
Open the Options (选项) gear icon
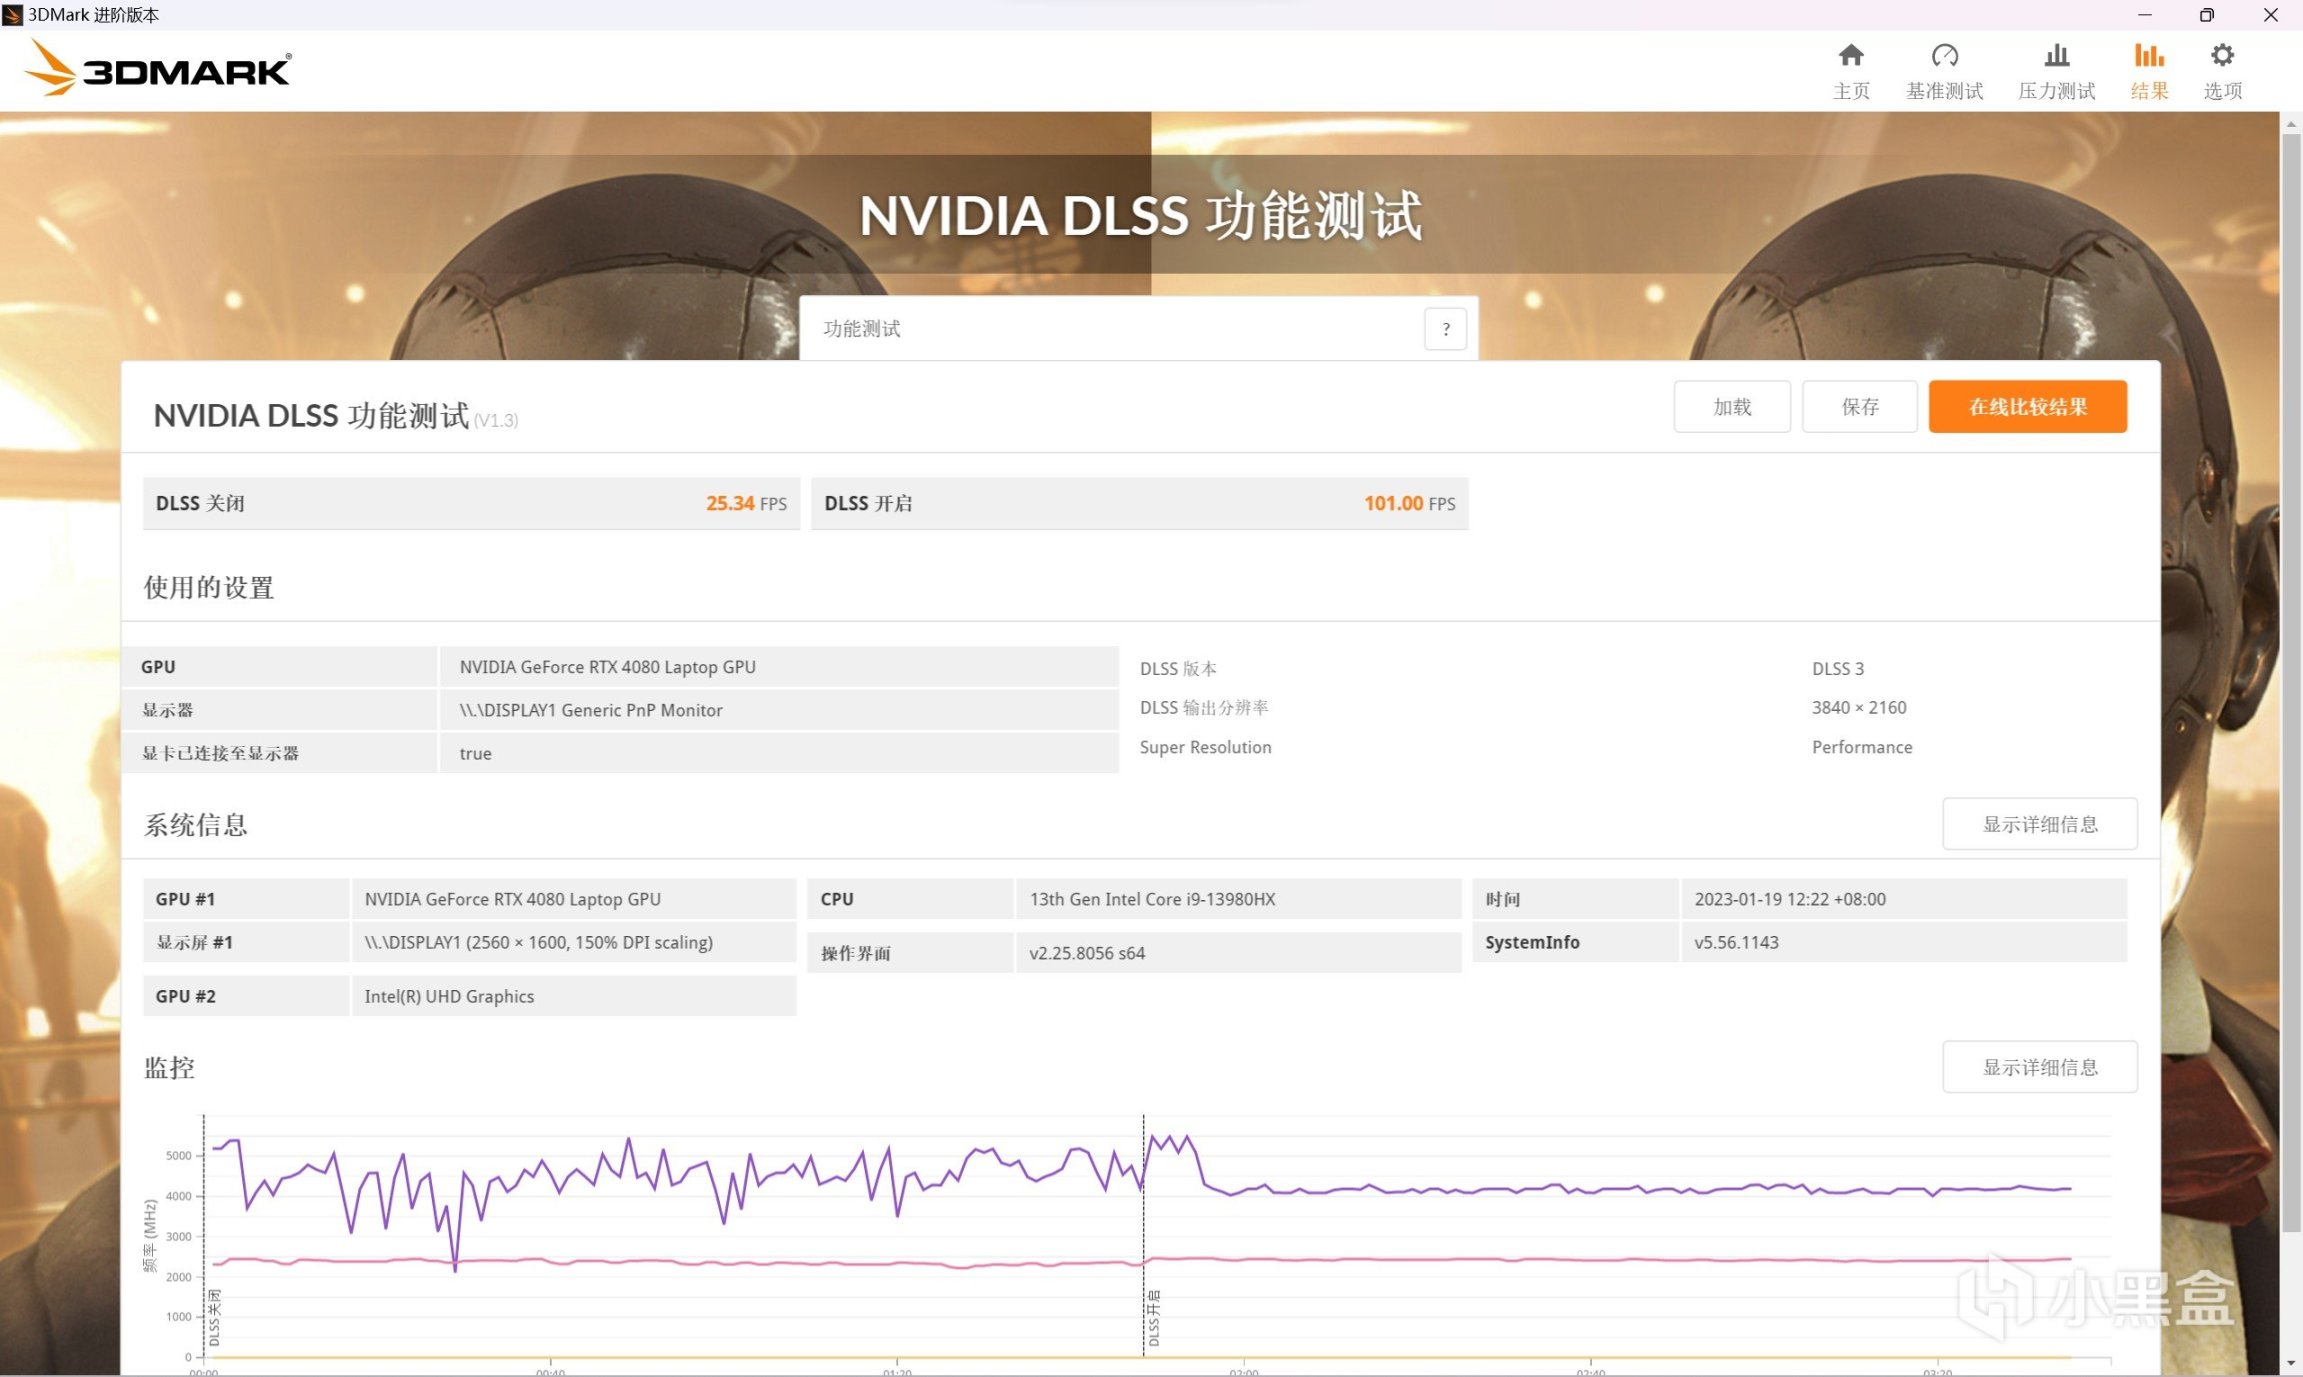2222,56
